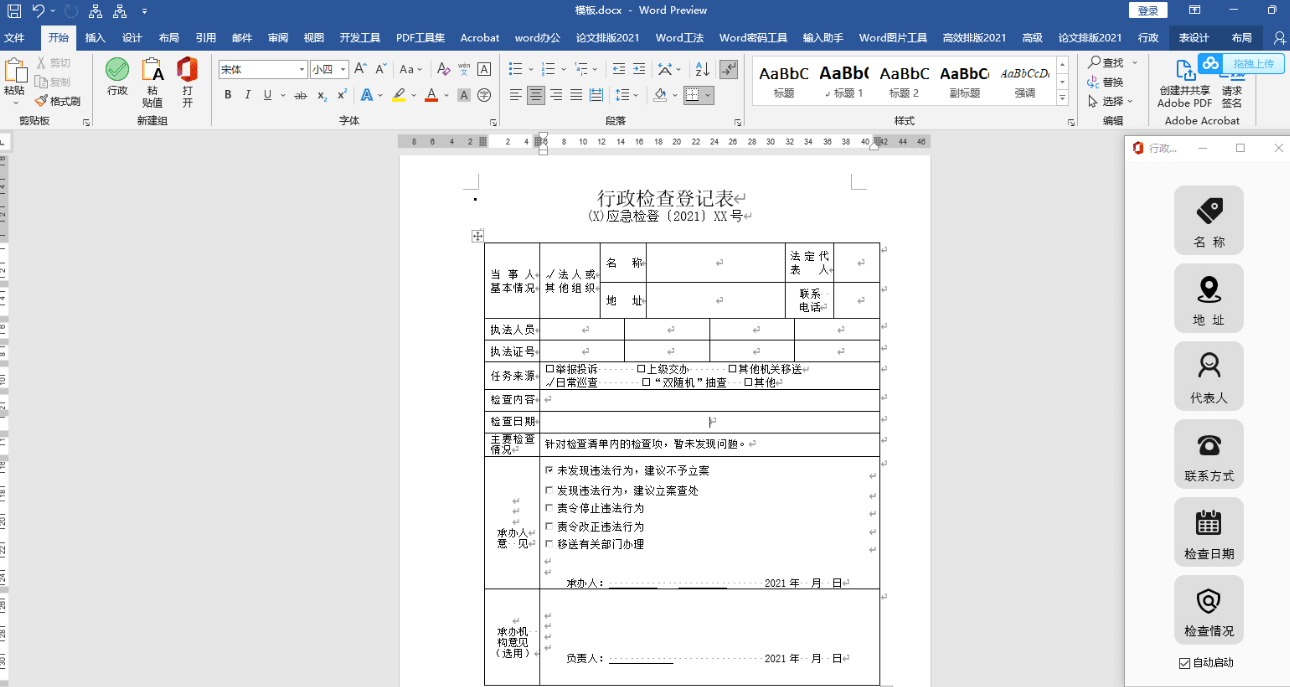The height and width of the screenshot is (687, 1290).
Task: Toggle bold formatting in the Font group
Action: click(x=230, y=93)
